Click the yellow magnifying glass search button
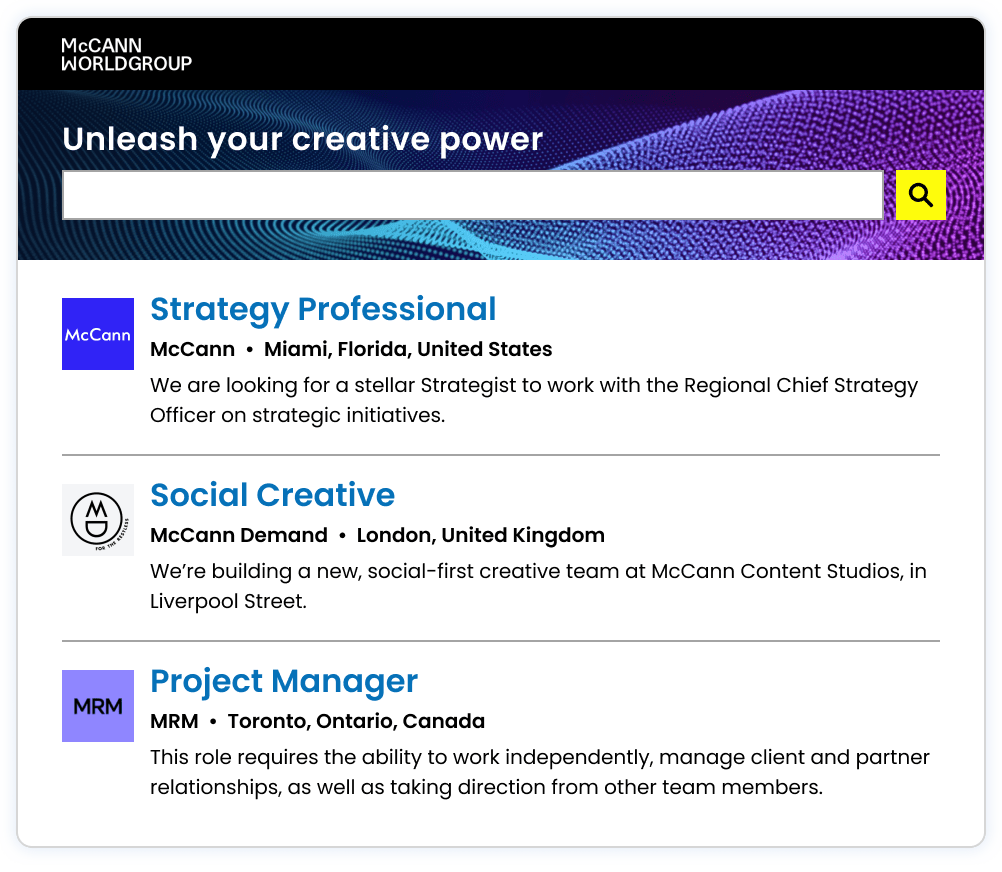Viewport: 1002px width, 872px height. (920, 195)
